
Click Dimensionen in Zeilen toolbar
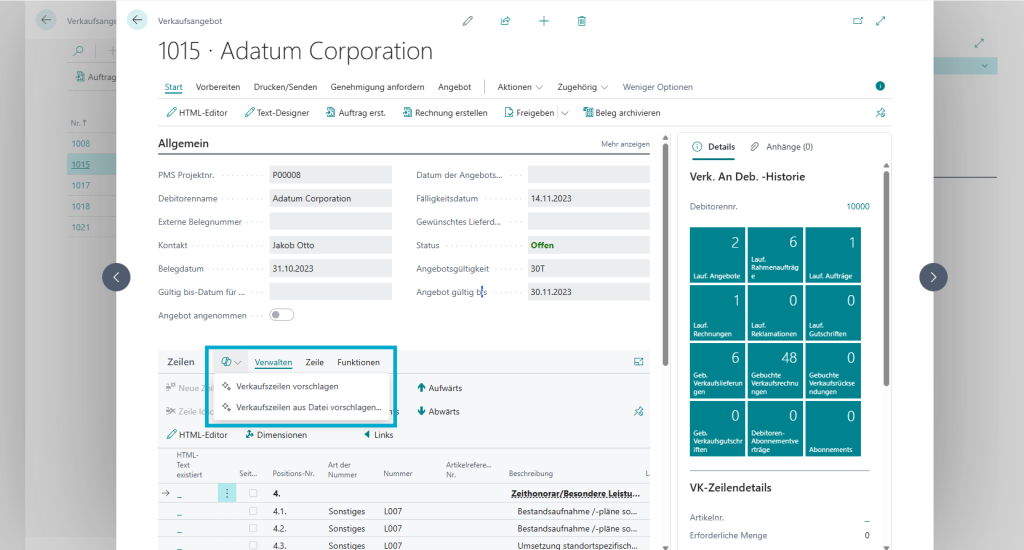pyautogui.click(x=276, y=435)
